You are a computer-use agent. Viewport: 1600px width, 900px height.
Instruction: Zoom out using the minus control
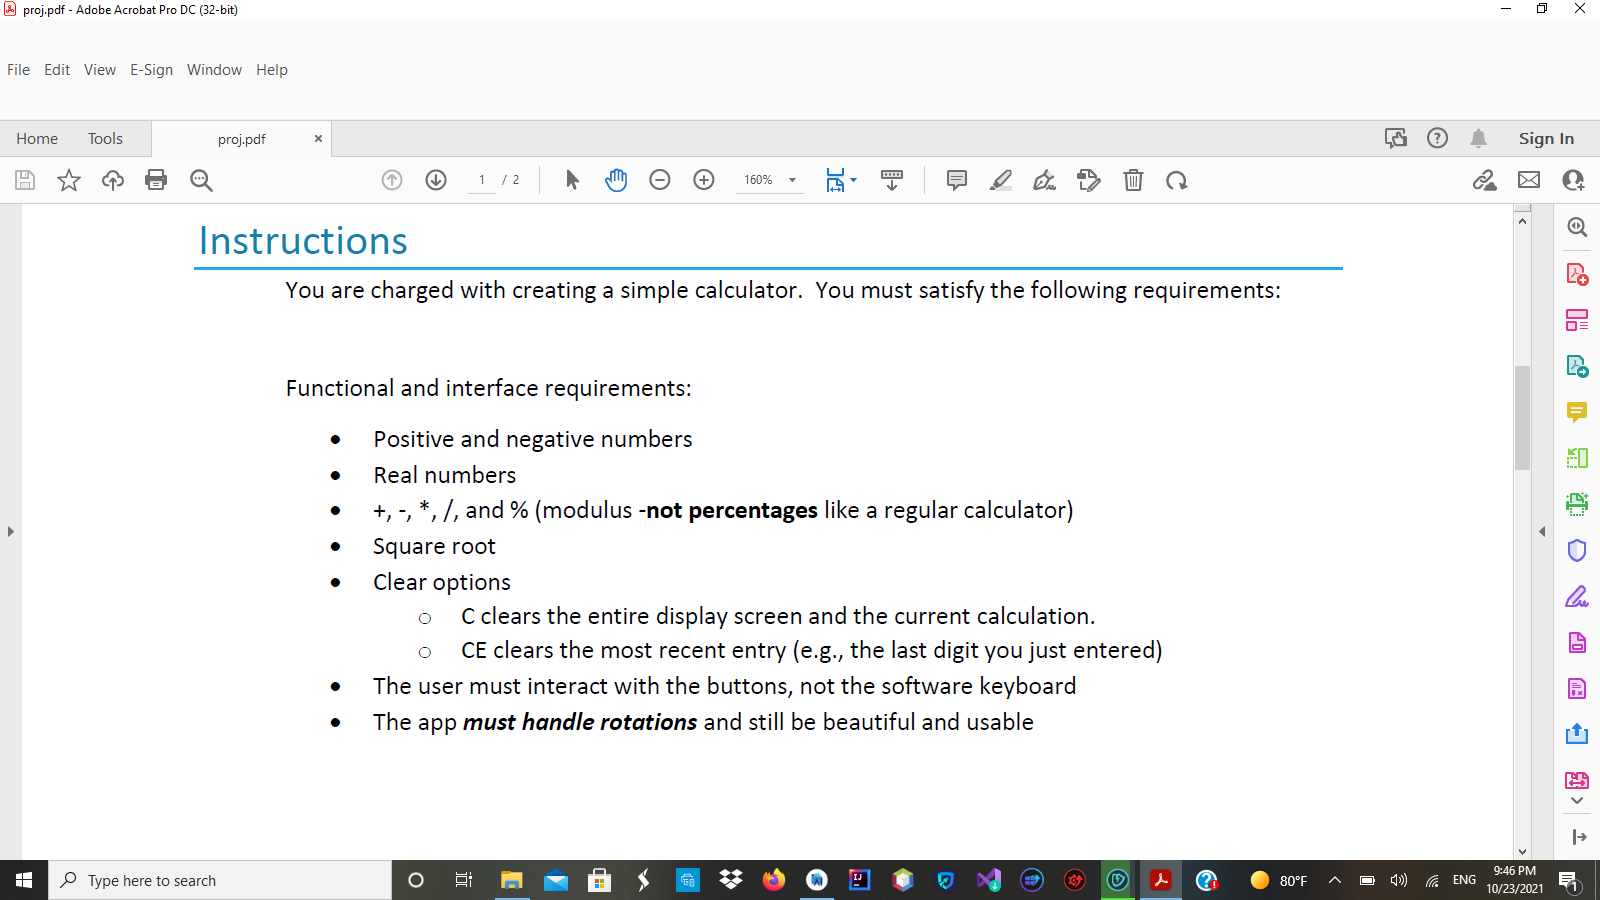tap(659, 180)
